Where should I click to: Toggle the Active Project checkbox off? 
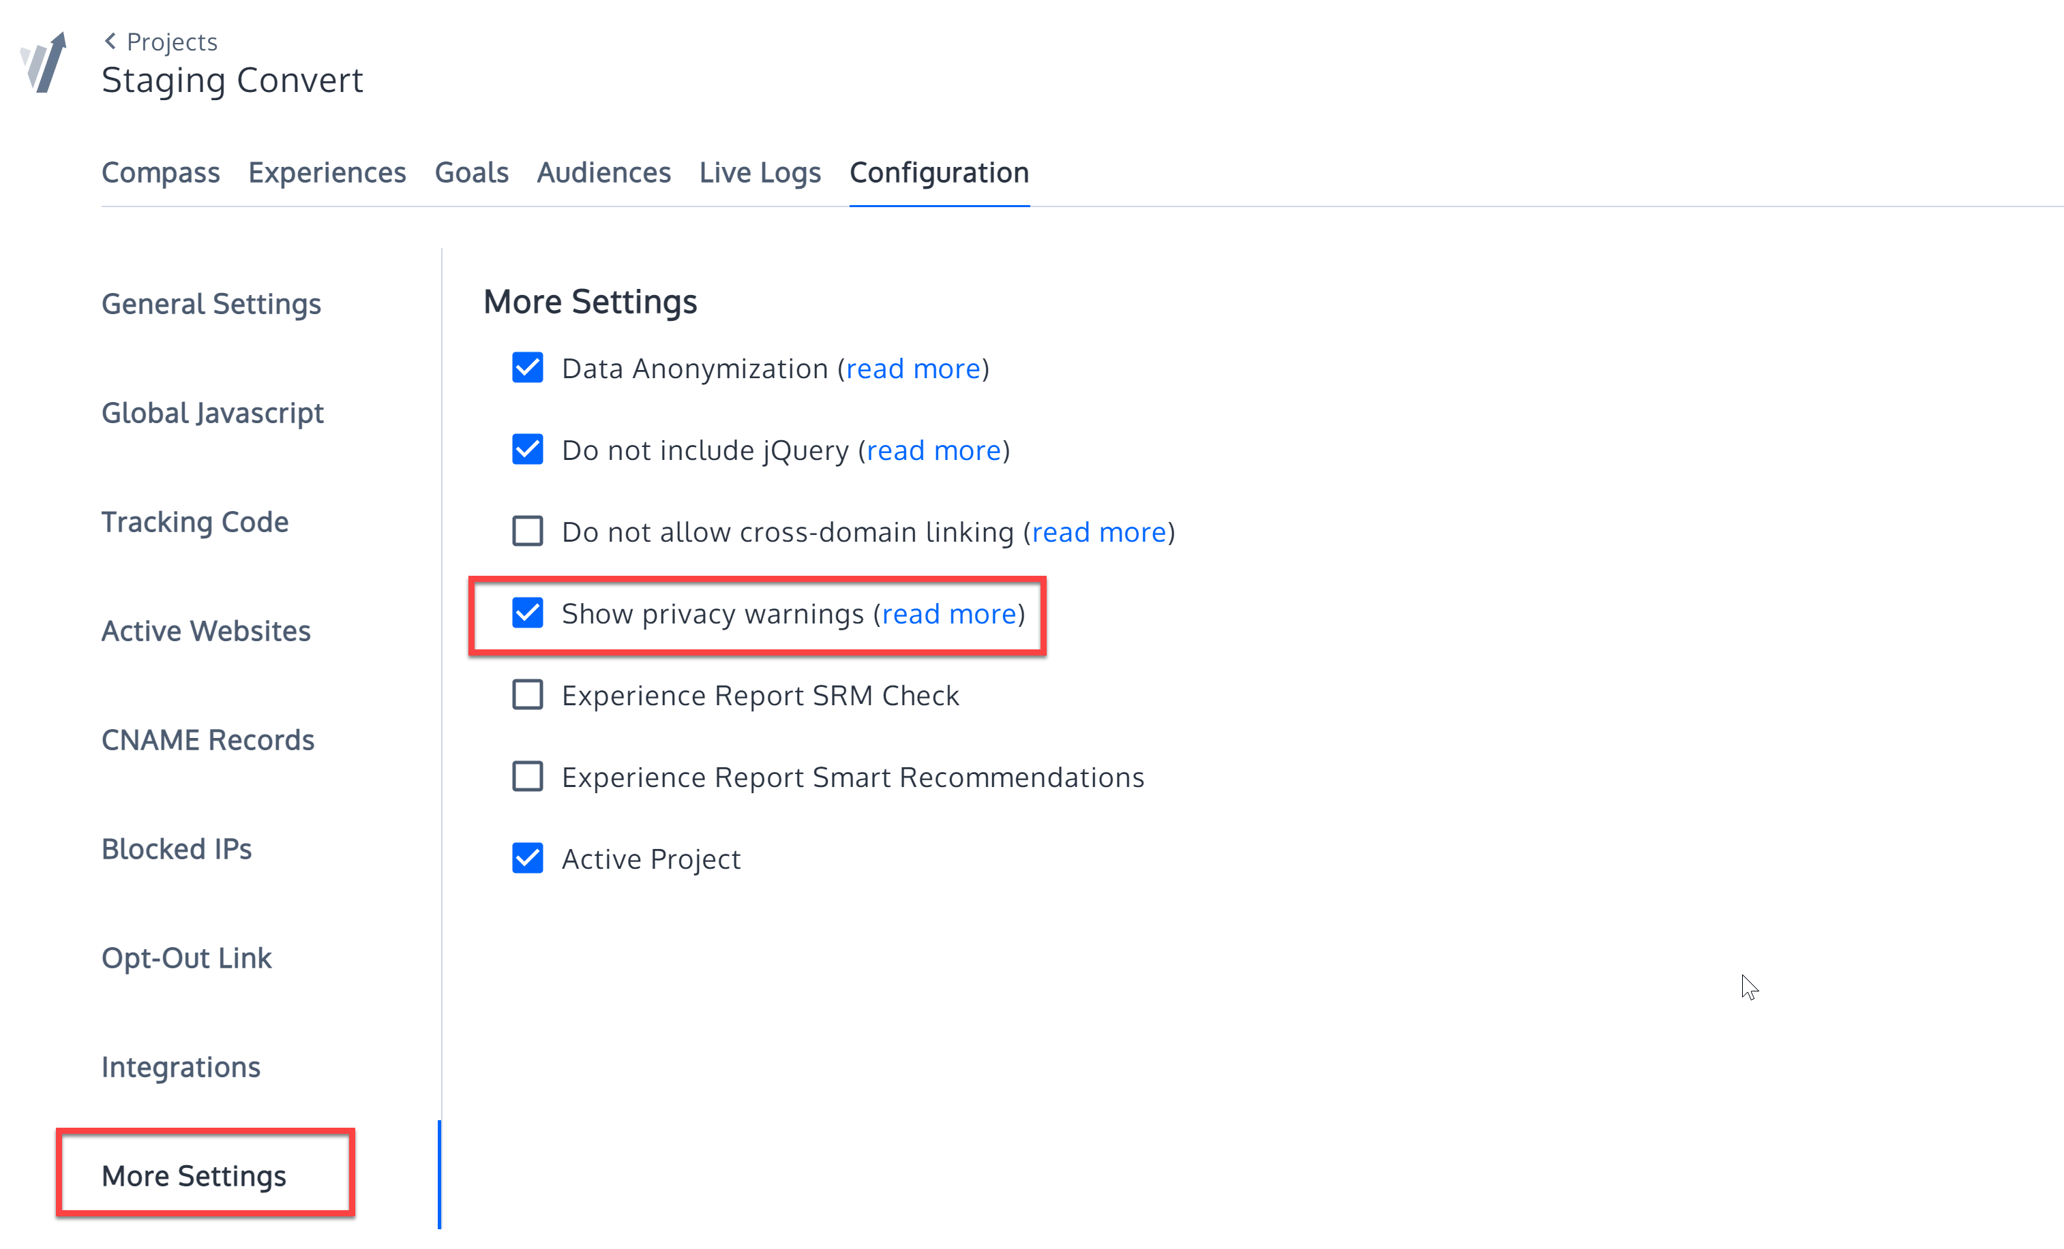pos(527,857)
